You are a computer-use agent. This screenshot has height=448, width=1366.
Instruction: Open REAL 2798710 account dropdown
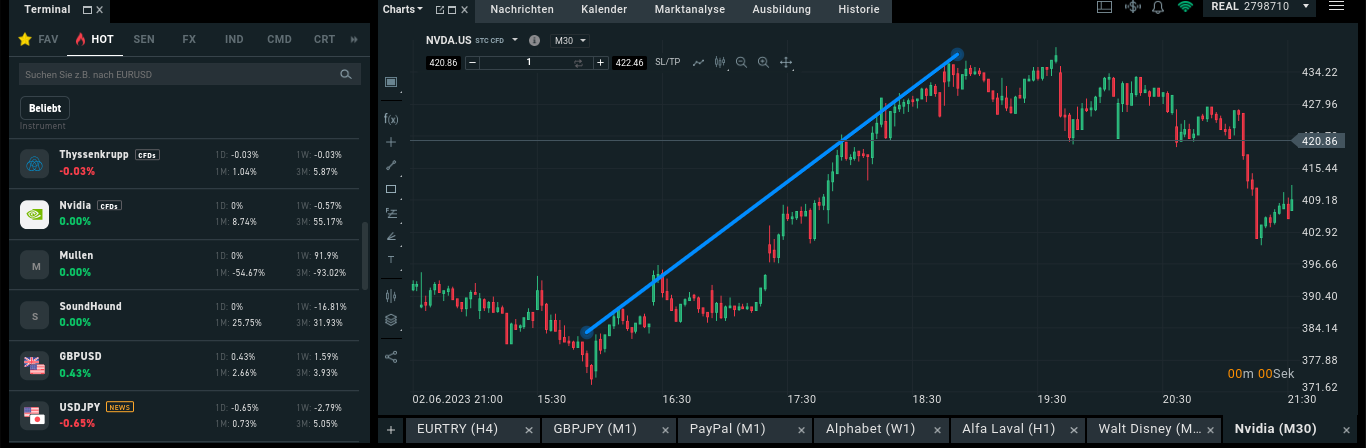pyautogui.click(x=1257, y=7)
